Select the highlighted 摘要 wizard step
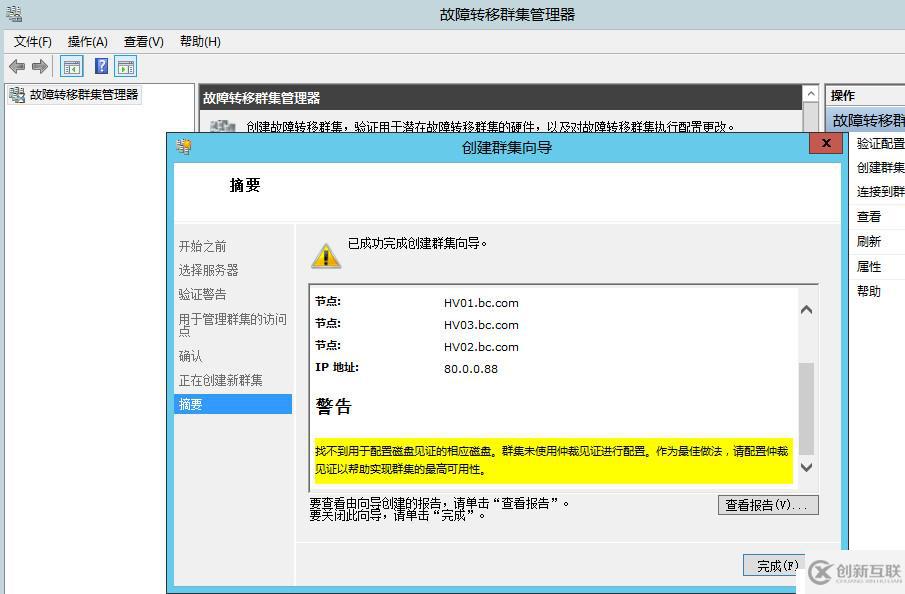The width and height of the screenshot is (905, 594). tap(233, 404)
